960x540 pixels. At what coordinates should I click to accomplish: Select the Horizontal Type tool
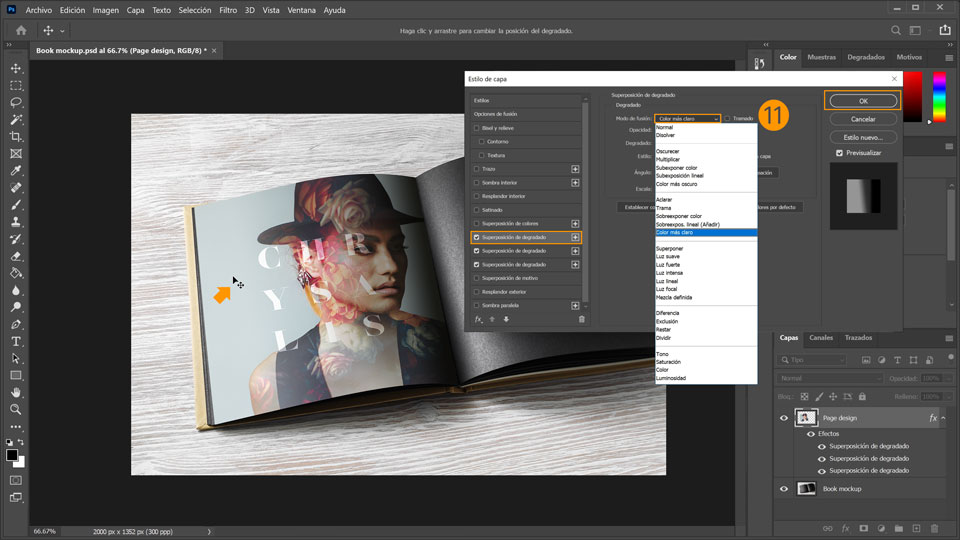tap(16, 342)
